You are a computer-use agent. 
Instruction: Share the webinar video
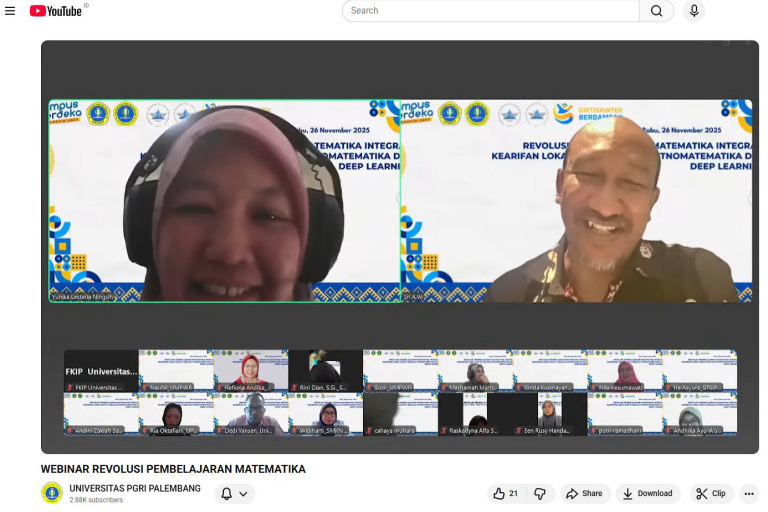584,493
